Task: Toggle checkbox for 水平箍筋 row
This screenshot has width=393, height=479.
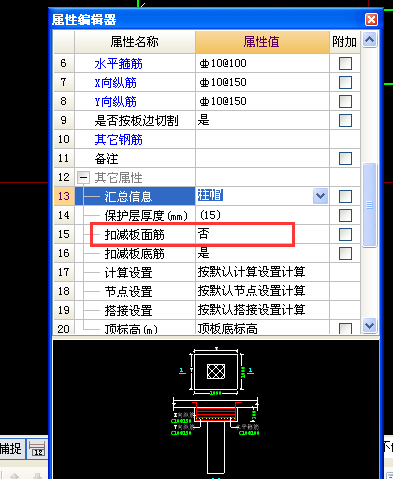Action: (x=345, y=63)
